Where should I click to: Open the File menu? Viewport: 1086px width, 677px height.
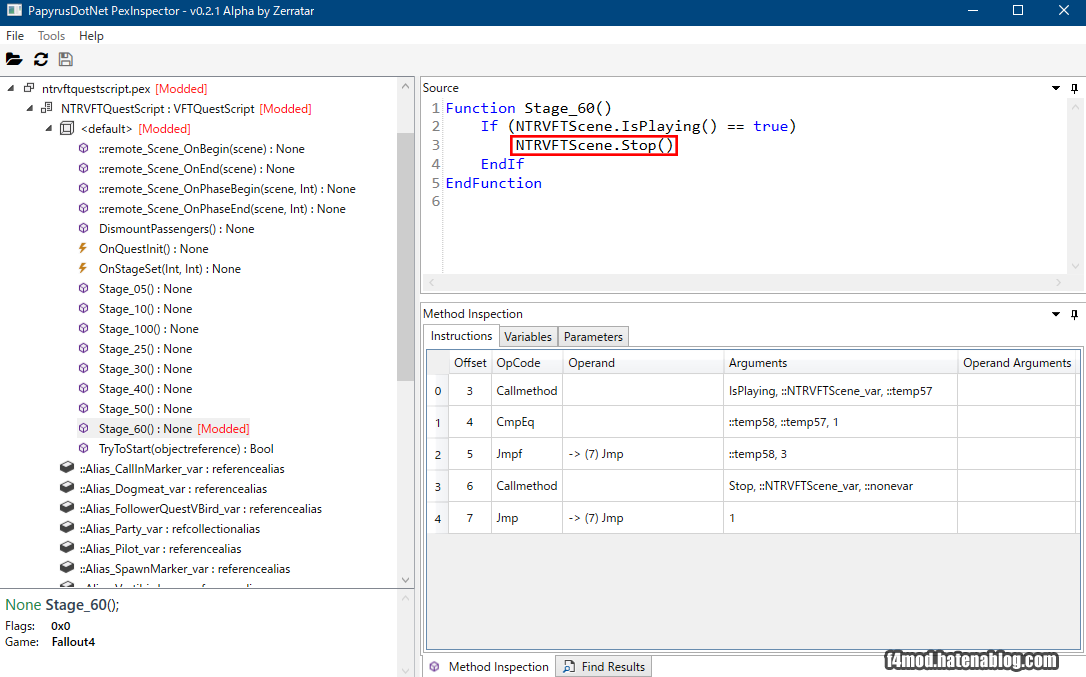point(15,36)
